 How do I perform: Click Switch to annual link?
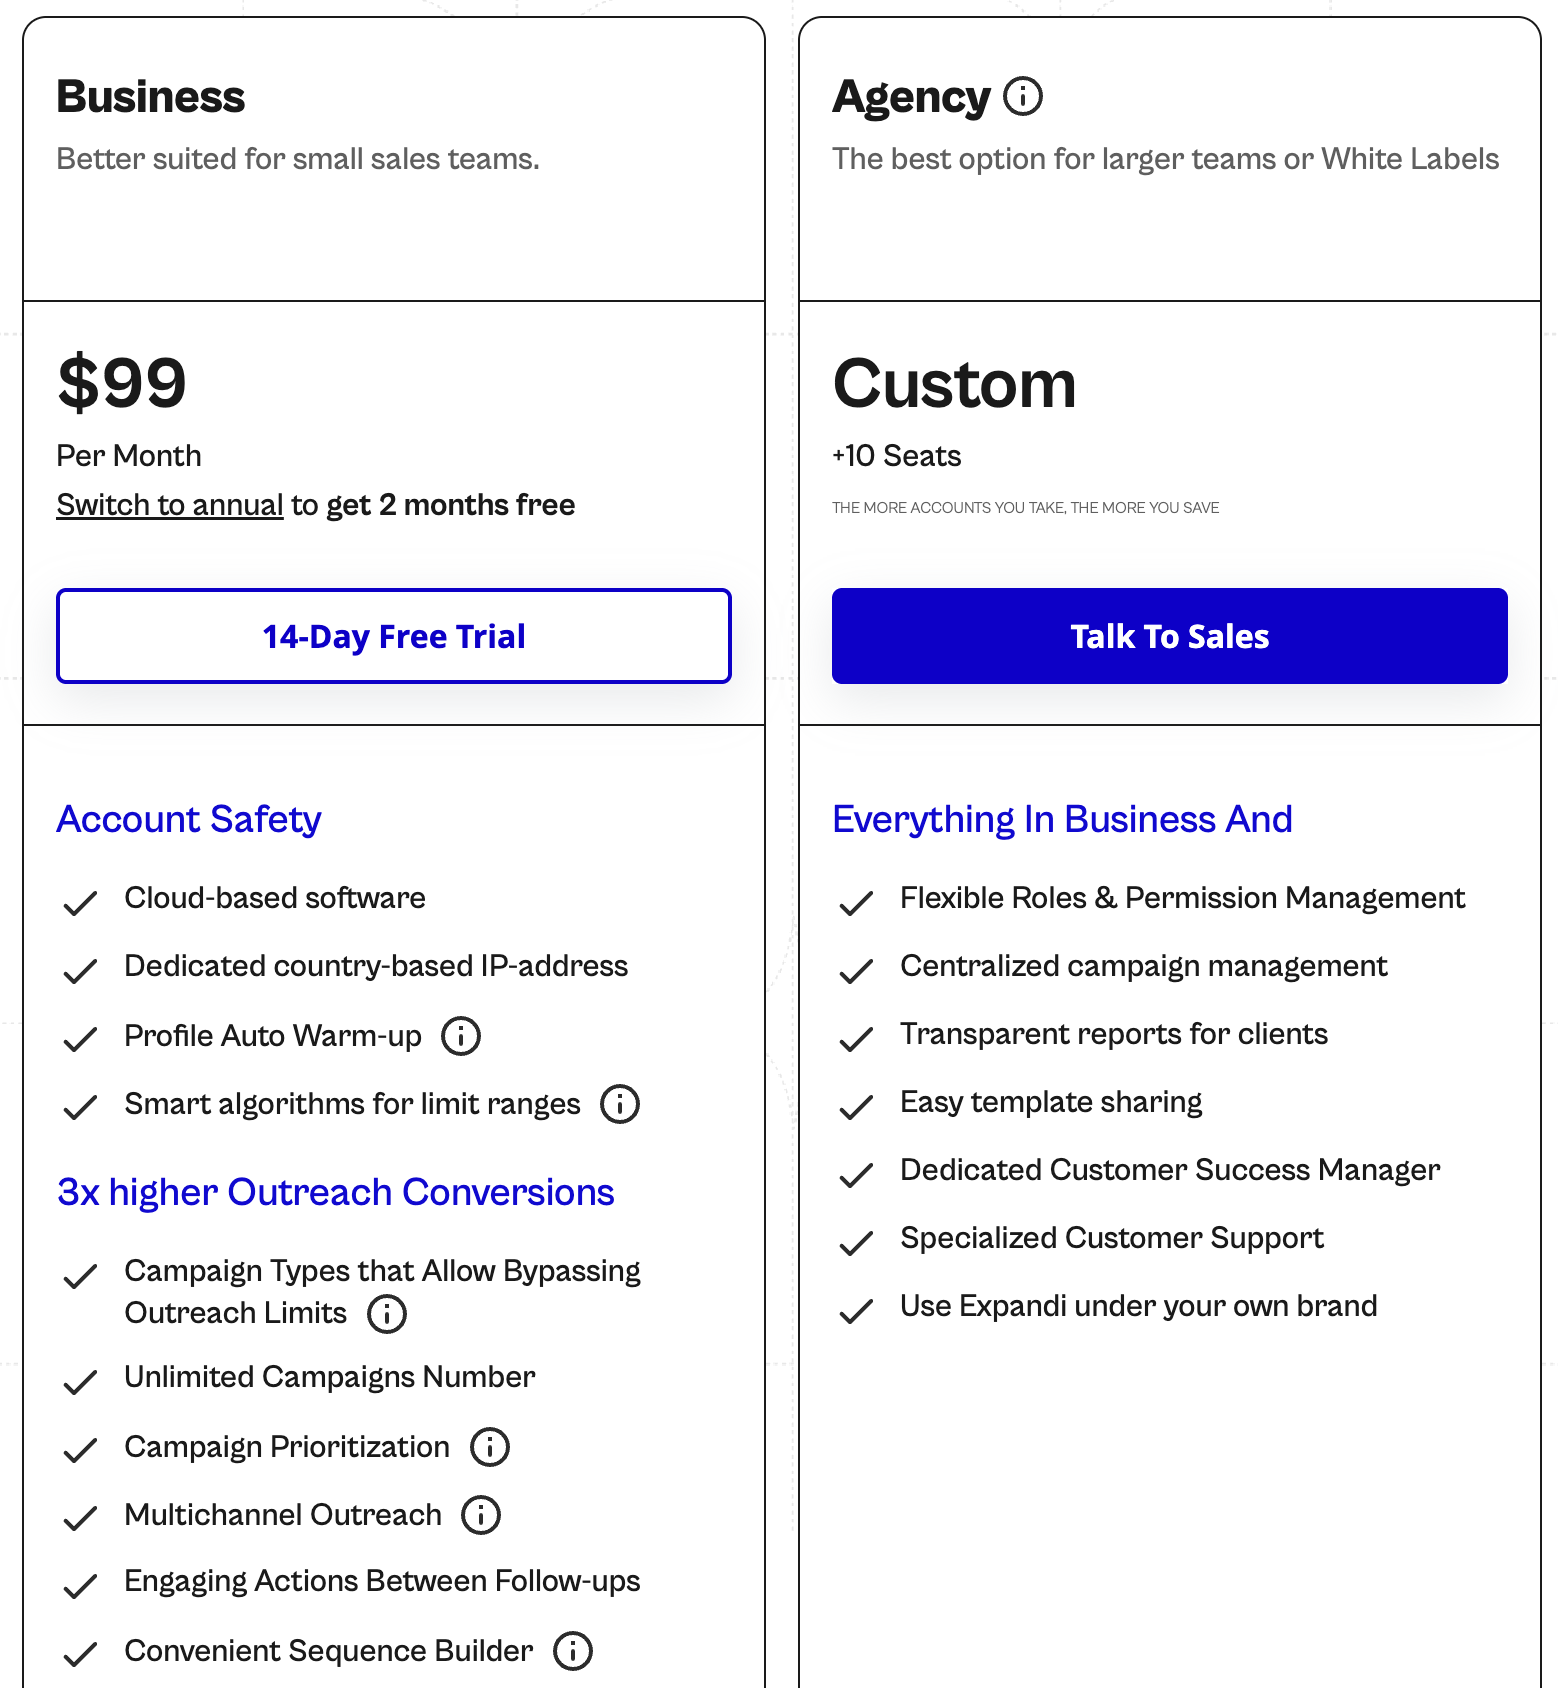click(x=169, y=505)
